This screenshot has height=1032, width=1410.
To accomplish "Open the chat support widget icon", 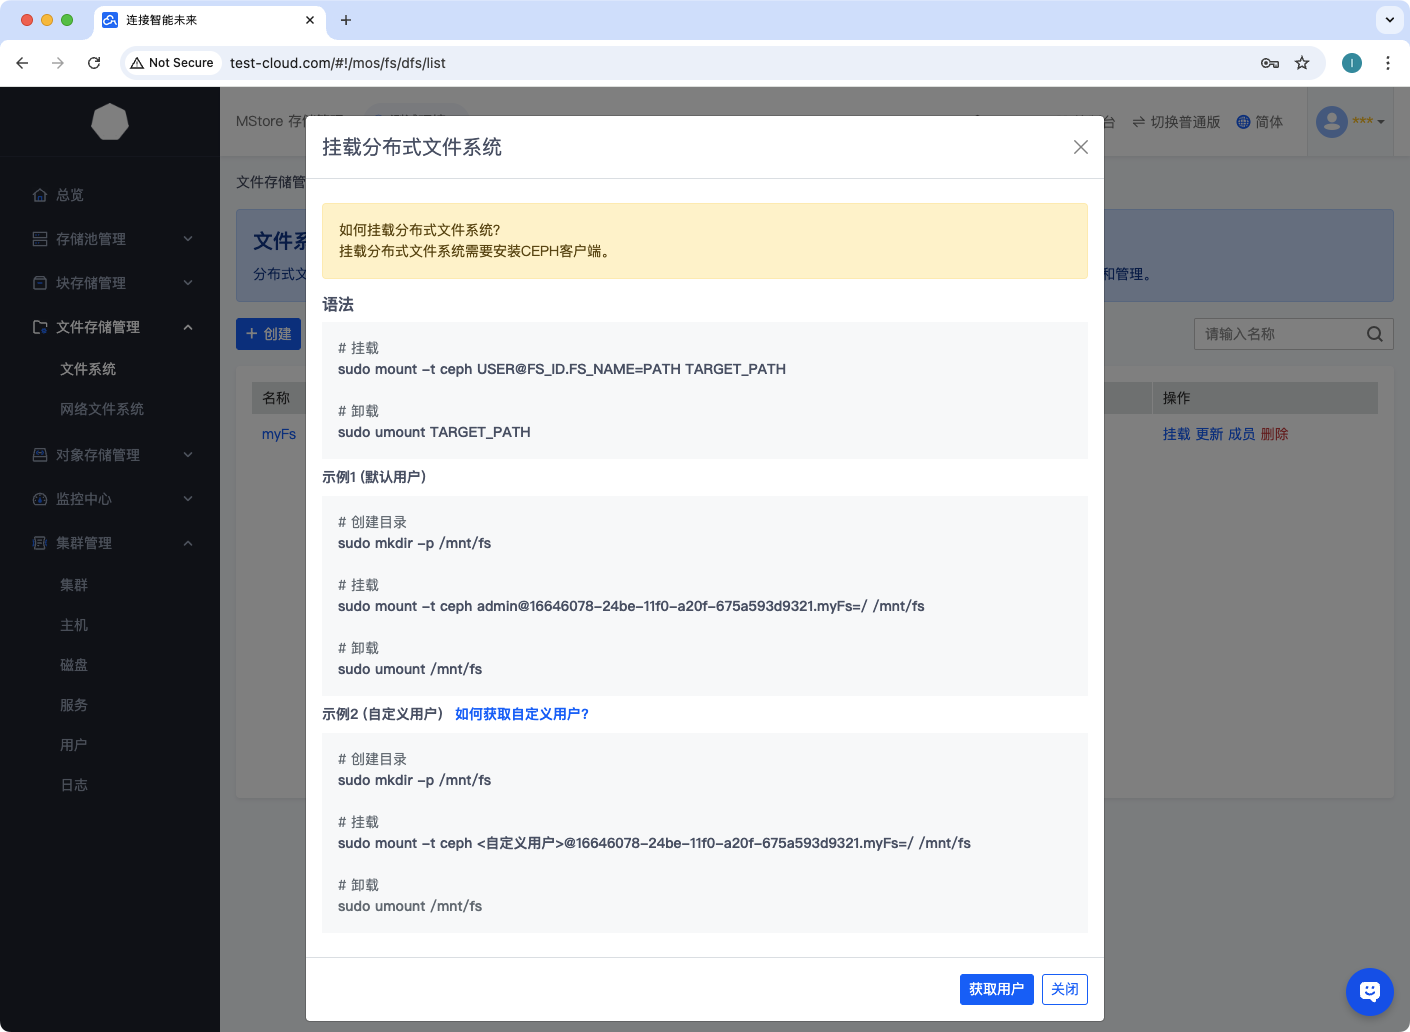I will (x=1369, y=991).
